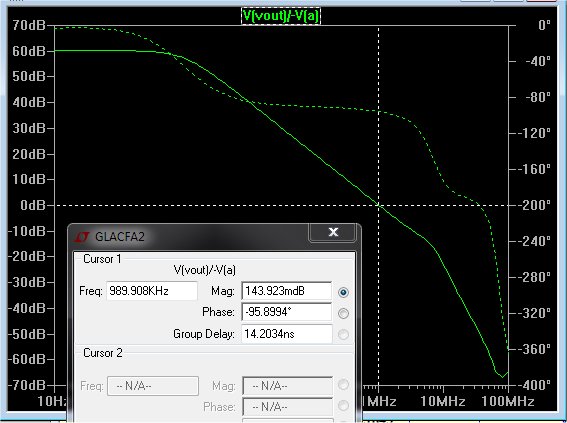Click the 10MHz frequency axis label
Image resolution: width=567 pixels, height=423 pixels.
[443, 401]
